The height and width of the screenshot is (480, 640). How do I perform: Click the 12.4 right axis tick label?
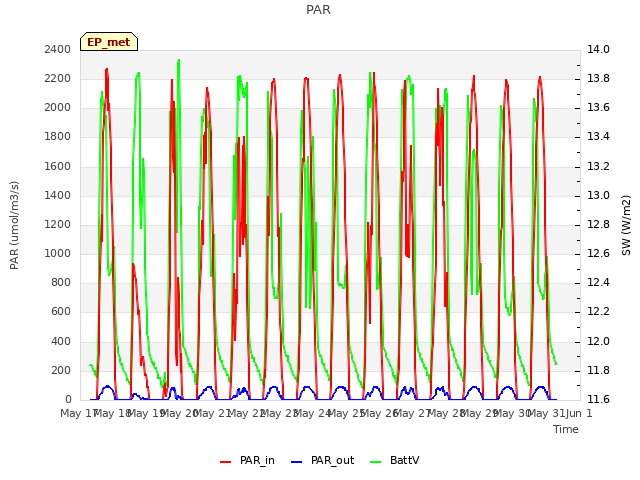pos(598,282)
